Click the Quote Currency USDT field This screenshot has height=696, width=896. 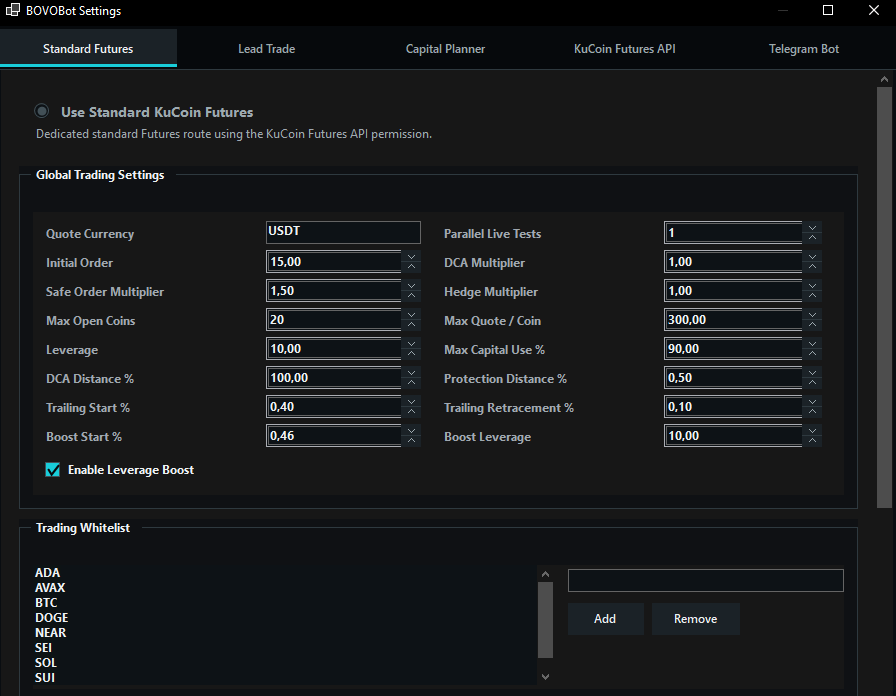coord(343,233)
